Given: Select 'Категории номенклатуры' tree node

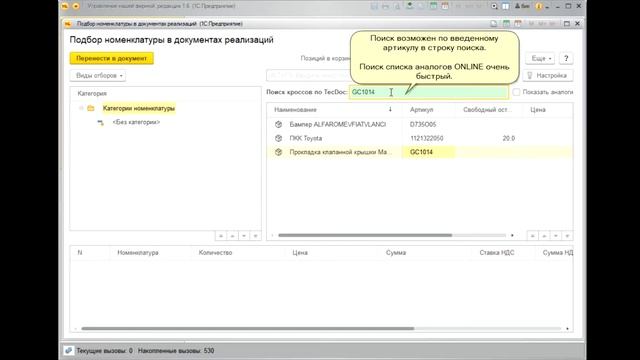Looking at the screenshot, I should 139,108.
